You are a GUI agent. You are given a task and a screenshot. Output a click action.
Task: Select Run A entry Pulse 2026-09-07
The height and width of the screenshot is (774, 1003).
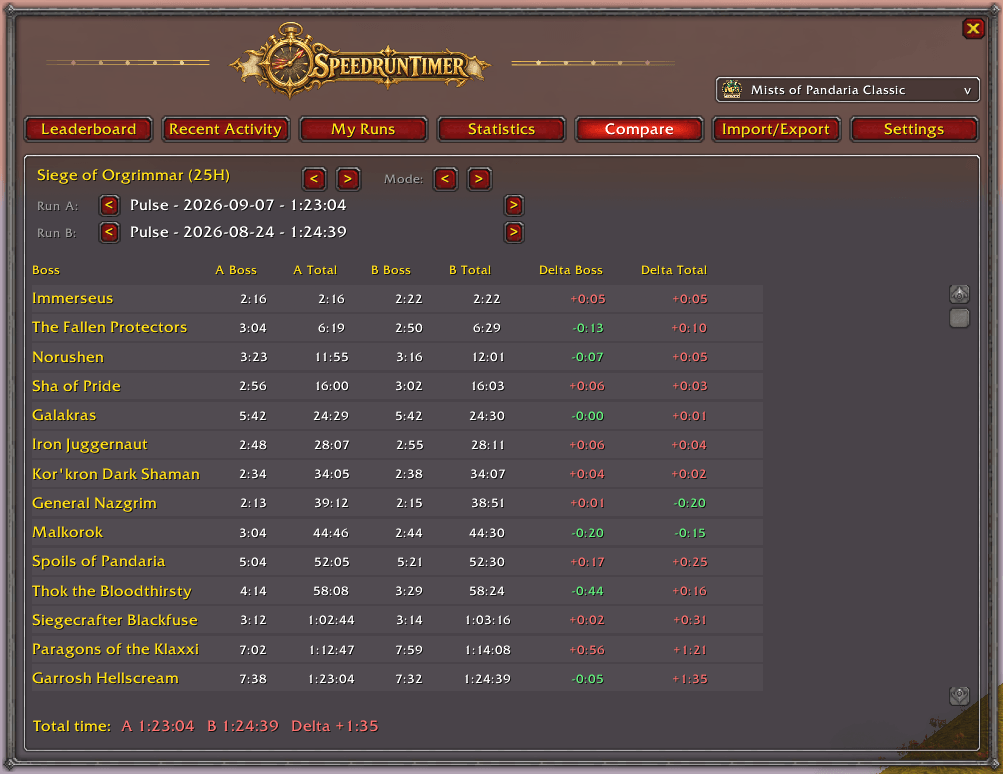pos(238,205)
